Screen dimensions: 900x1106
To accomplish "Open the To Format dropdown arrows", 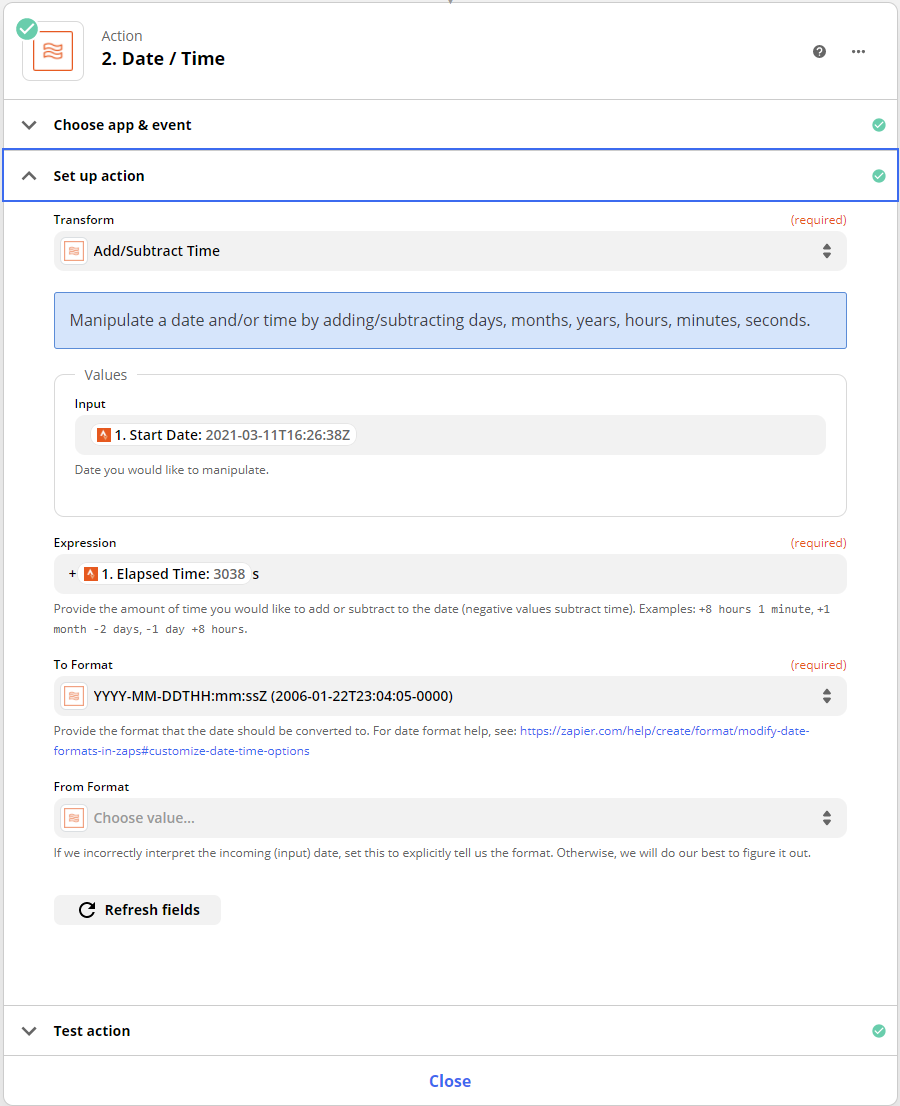I will point(827,696).
